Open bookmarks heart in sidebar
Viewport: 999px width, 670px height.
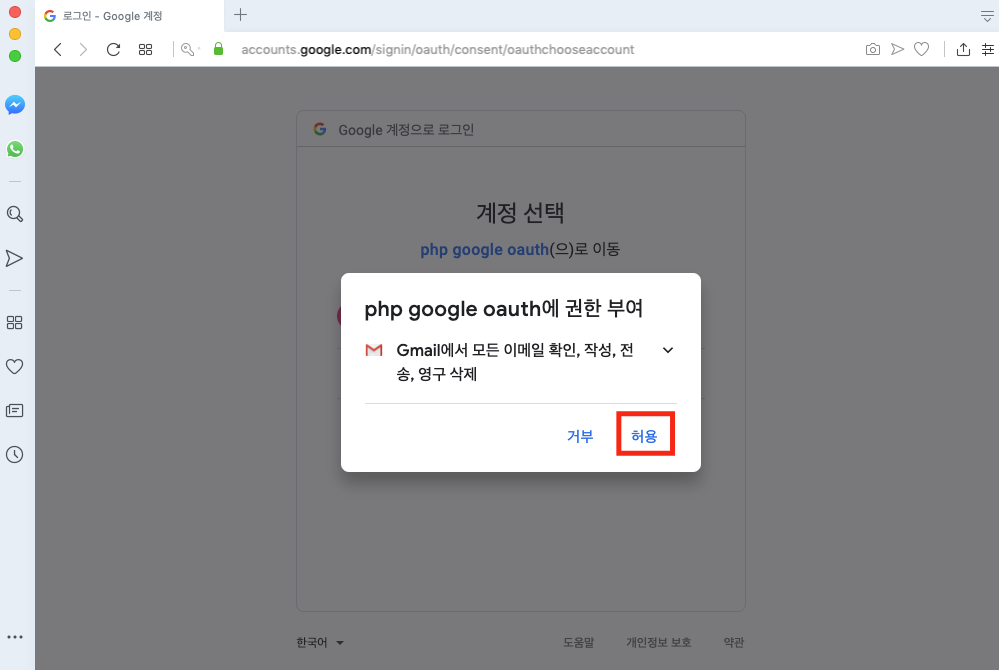(14, 366)
